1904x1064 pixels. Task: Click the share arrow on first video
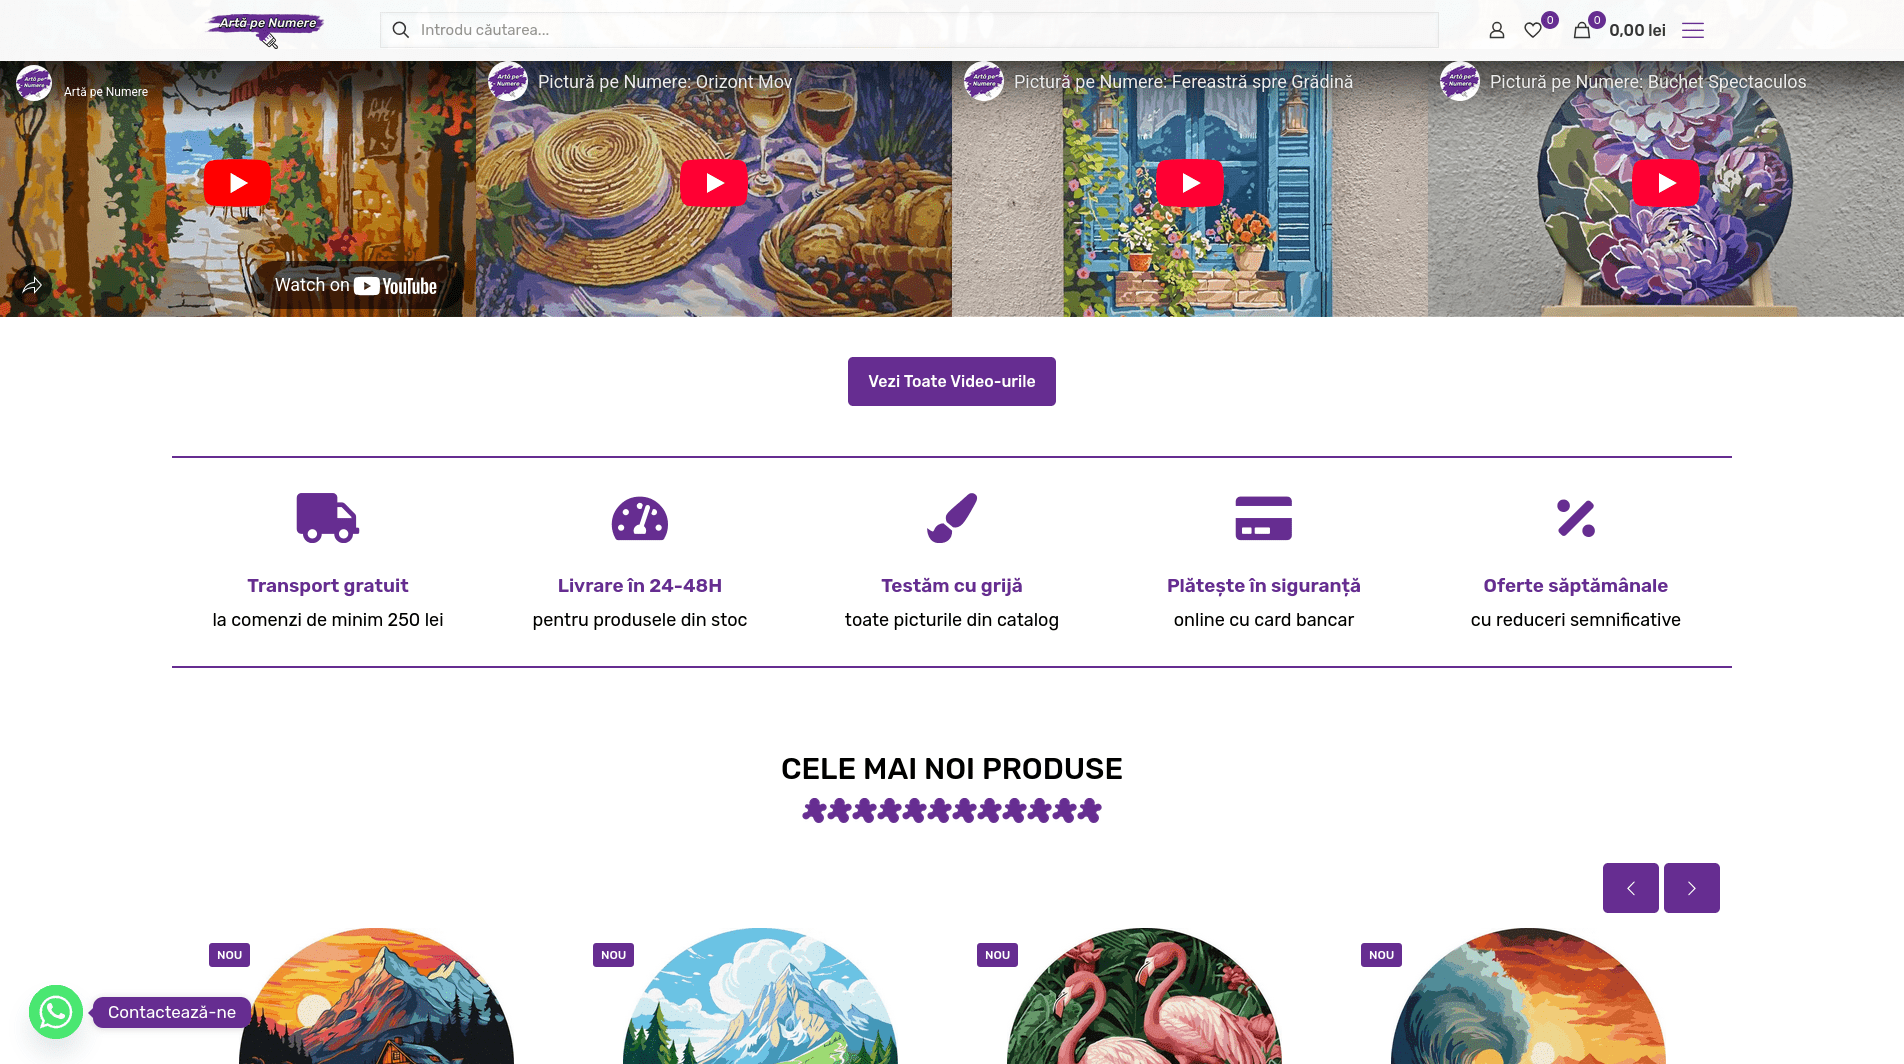[32, 285]
